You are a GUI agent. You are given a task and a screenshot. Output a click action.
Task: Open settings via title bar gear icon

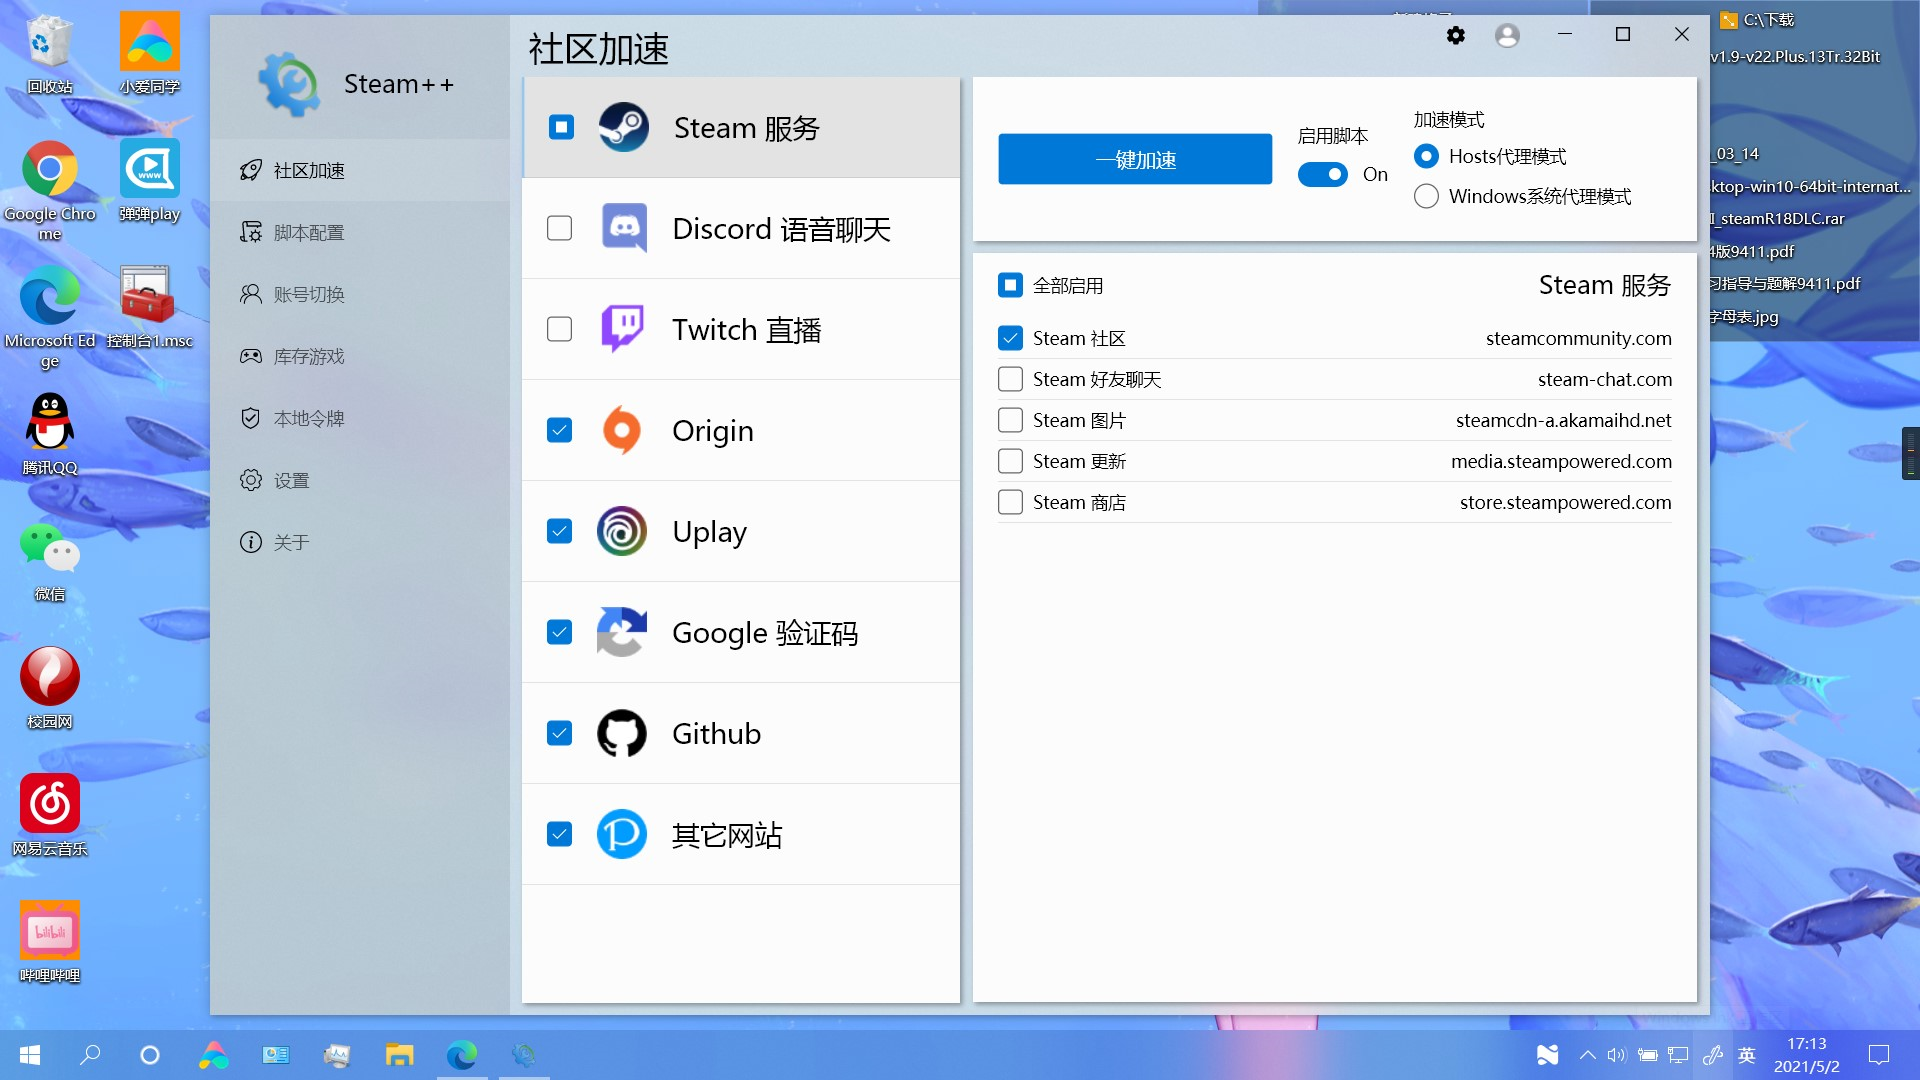click(1455, 36)
